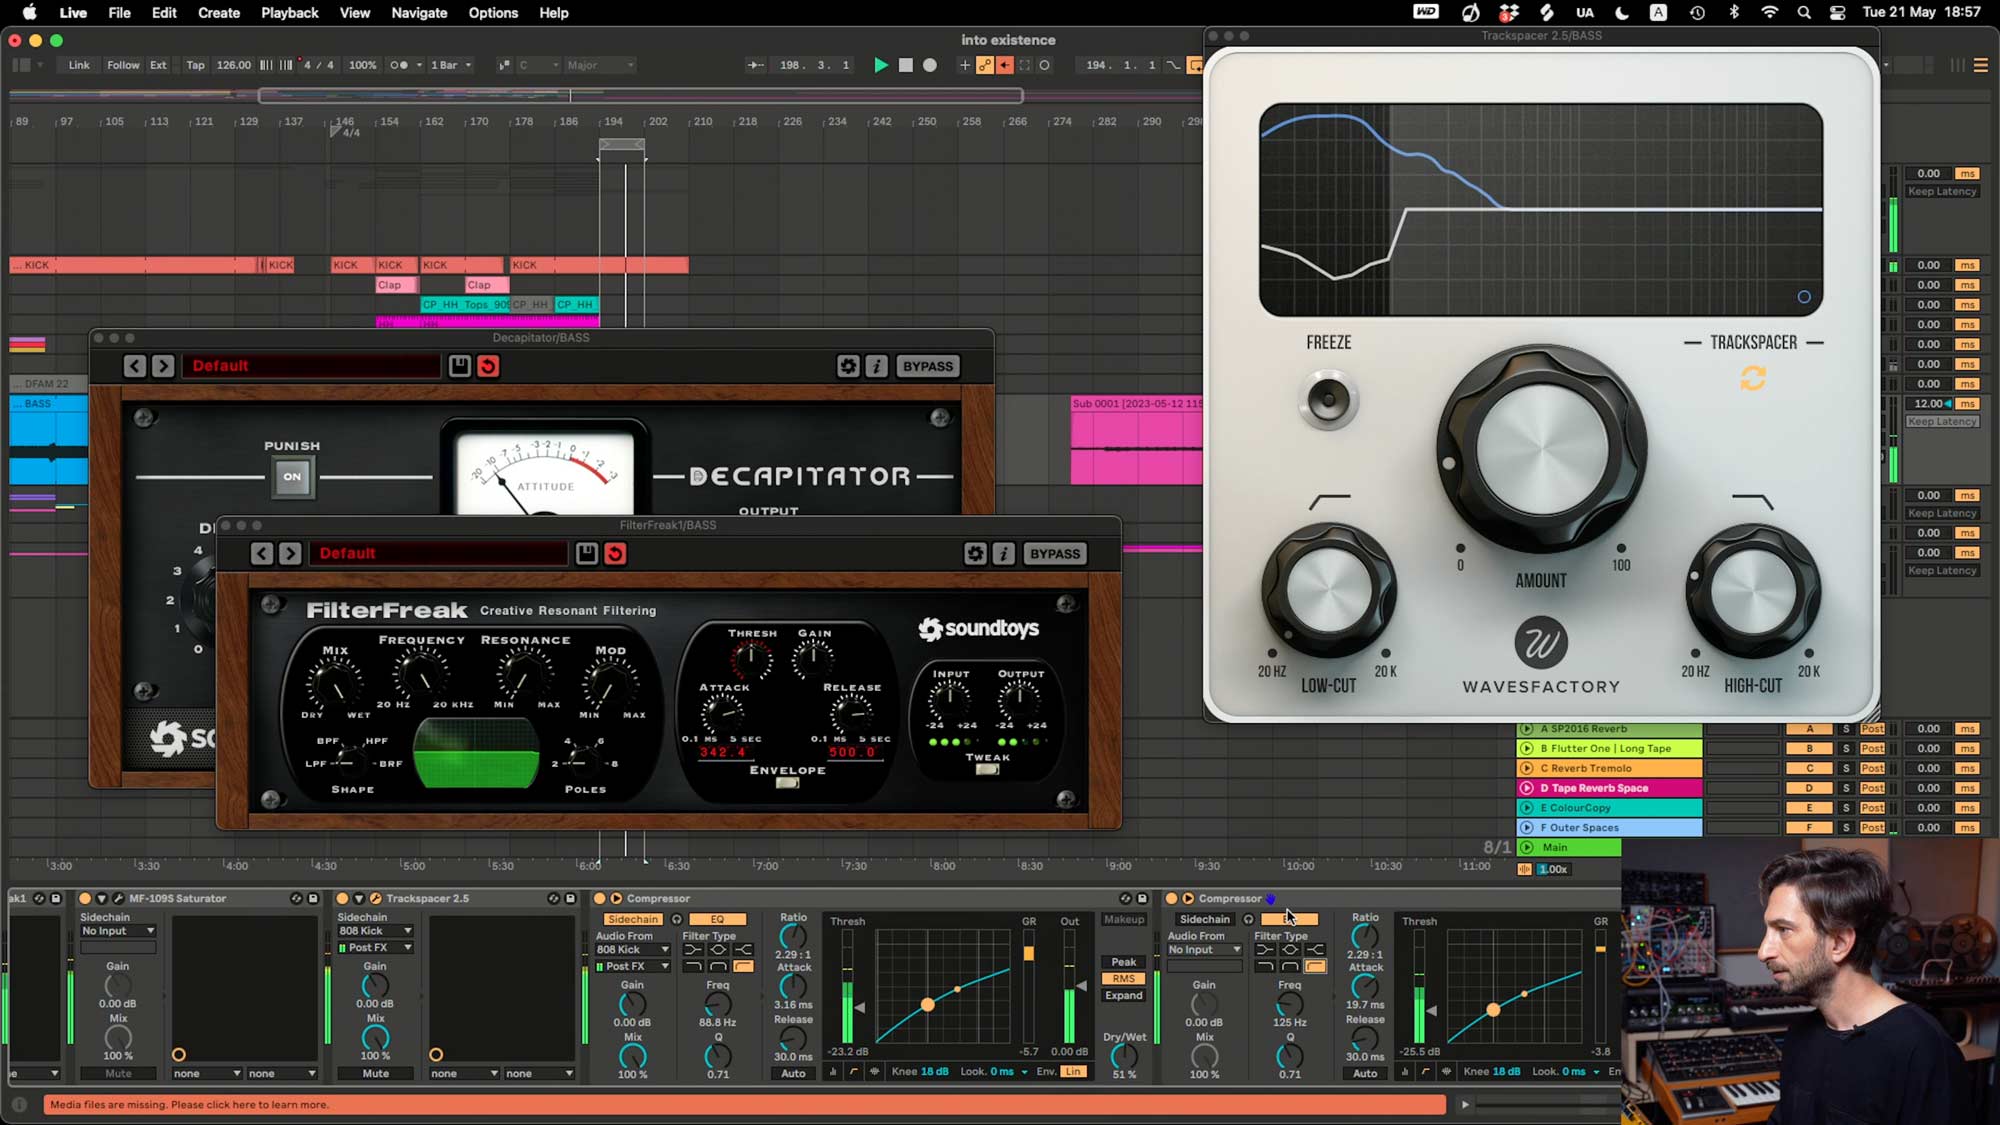
Task: Open the Major scale dropdown
Action: click(600, 65)
